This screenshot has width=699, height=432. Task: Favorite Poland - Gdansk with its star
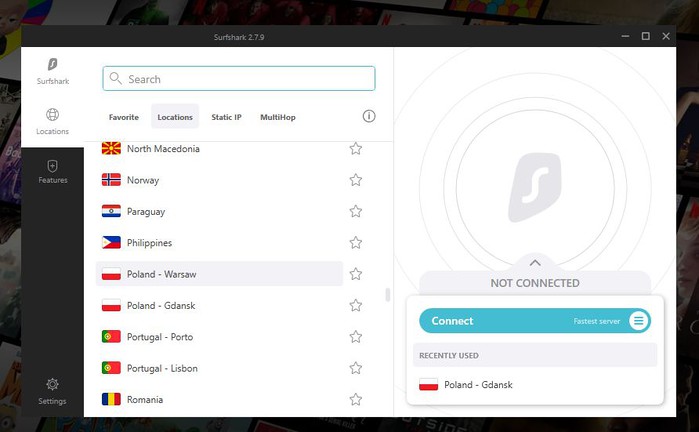355,305
